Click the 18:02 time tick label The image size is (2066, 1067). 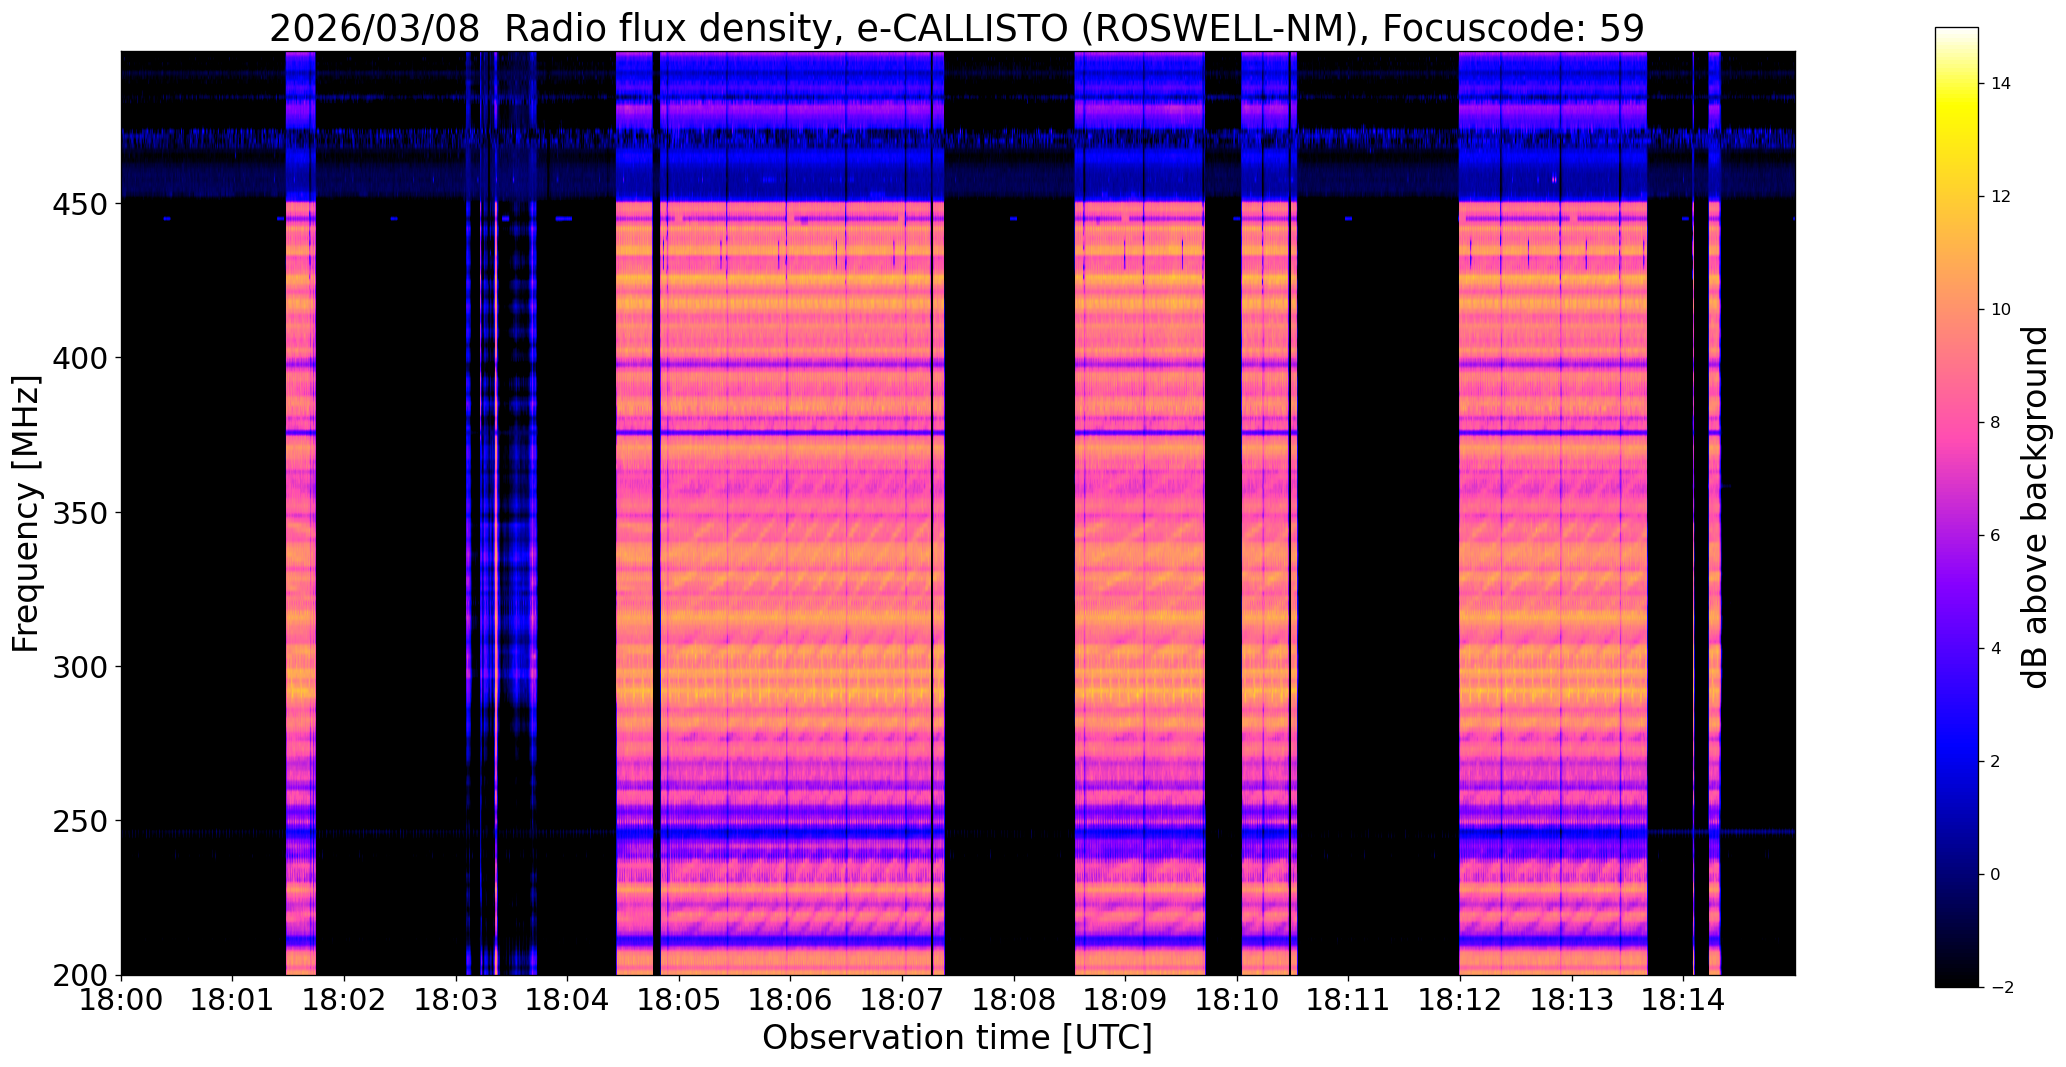[x=344, y=1000]
